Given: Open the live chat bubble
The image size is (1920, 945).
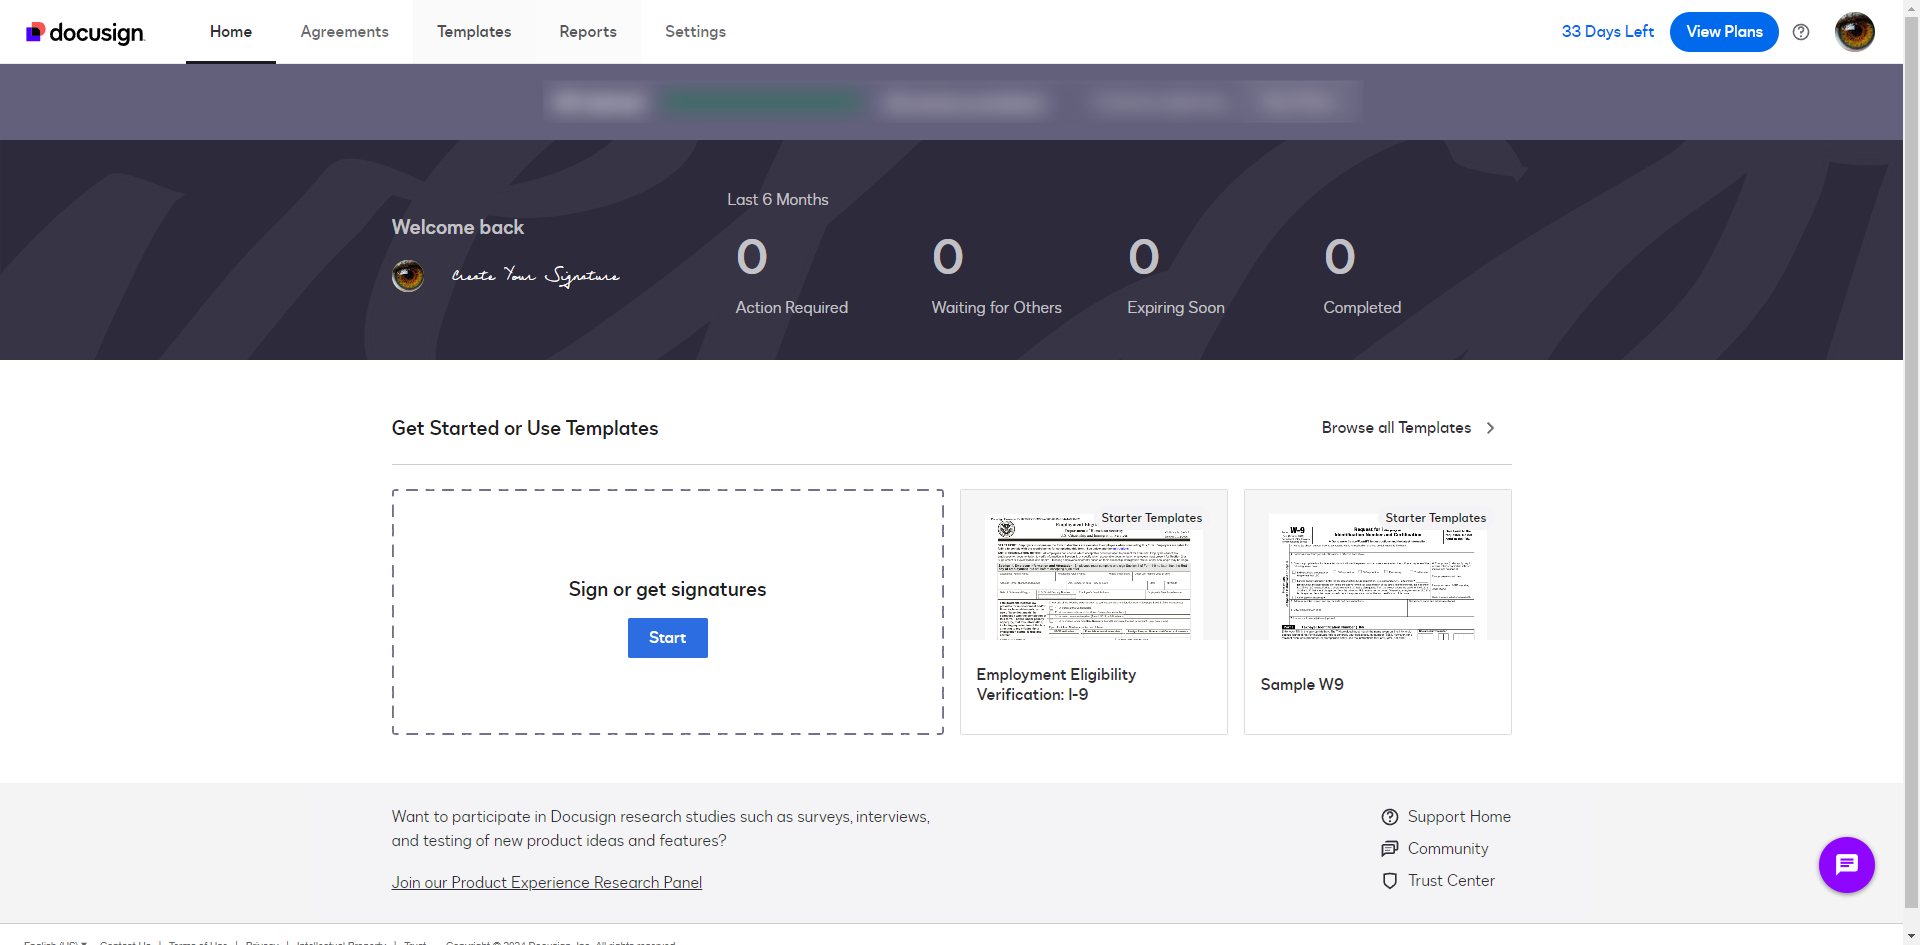Looking at the screenshot, I should [x=1847, y=865].
